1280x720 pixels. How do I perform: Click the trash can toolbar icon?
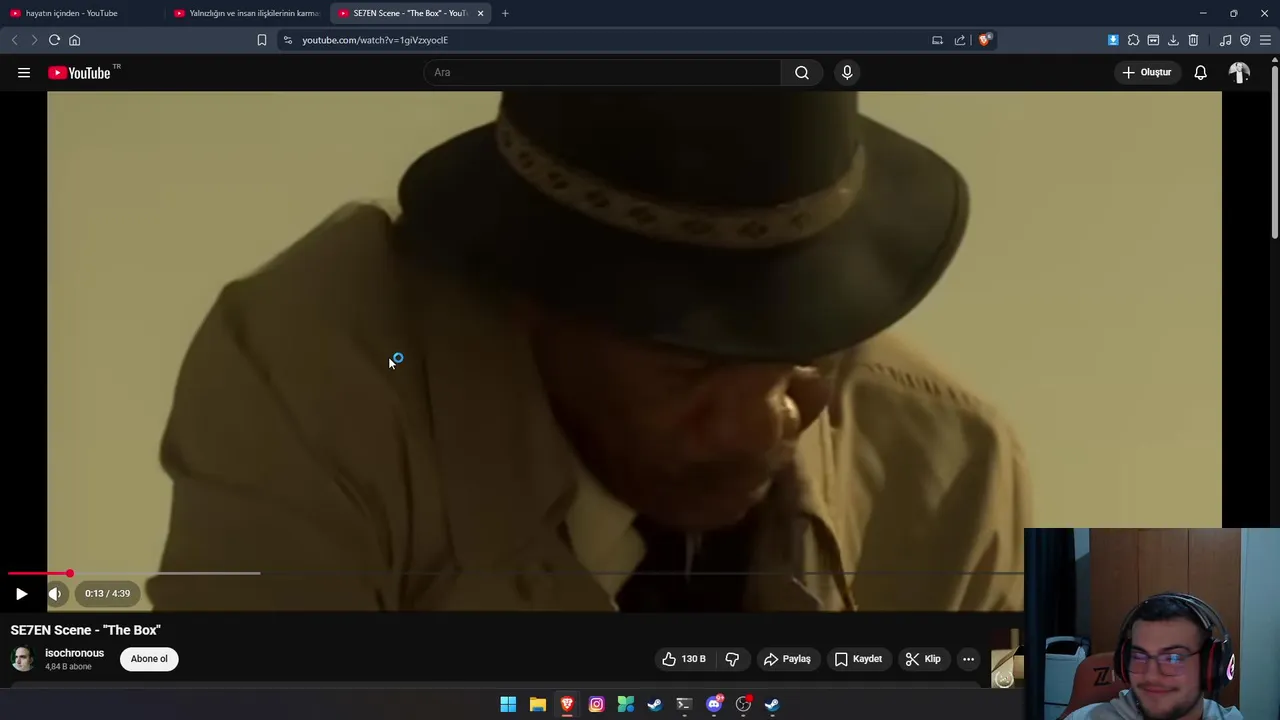[1193, 40]
